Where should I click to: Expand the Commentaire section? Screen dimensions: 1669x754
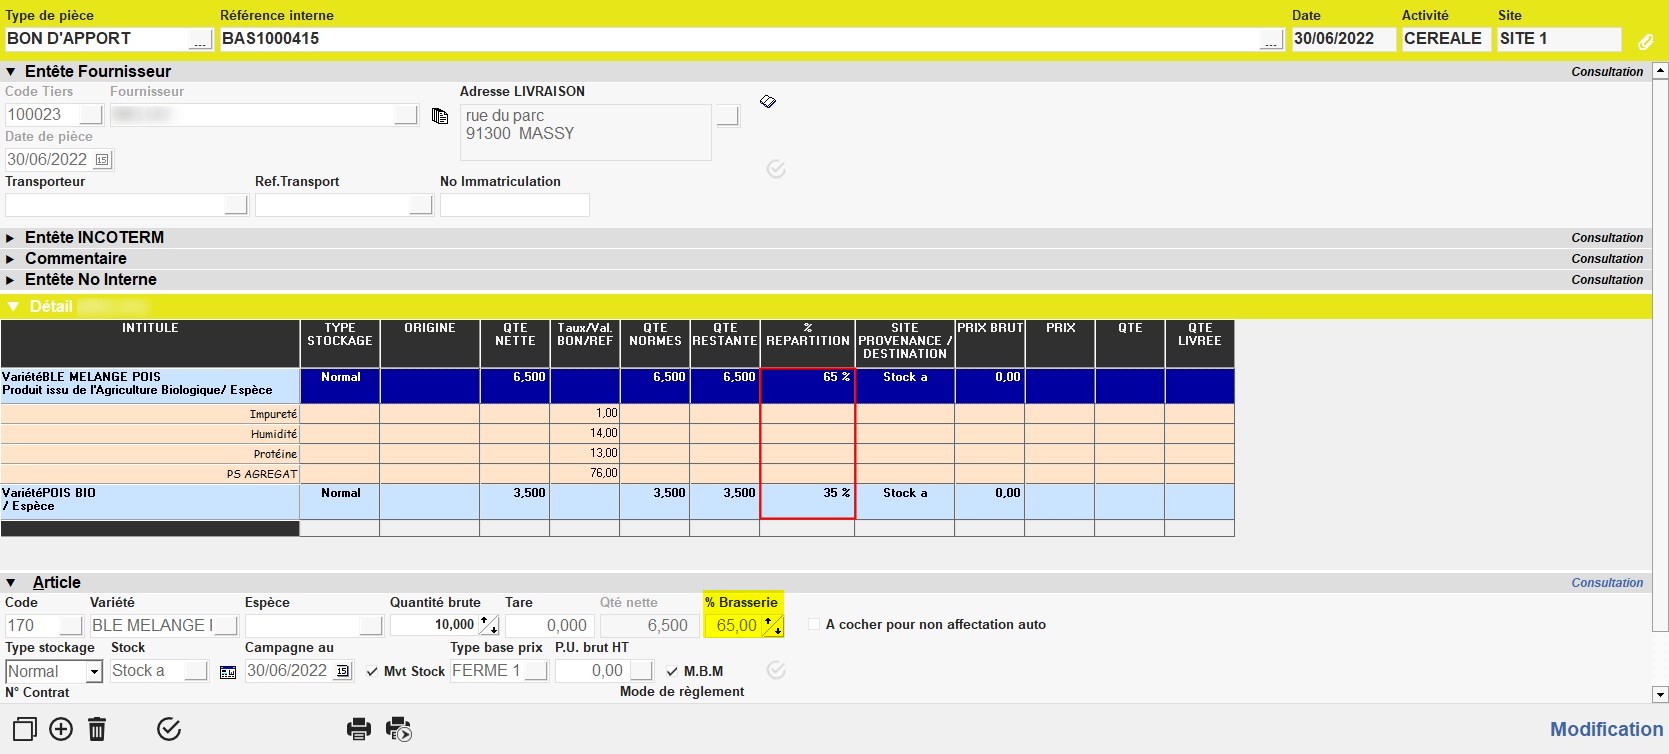pyautogui.click(x=11, y=259)
